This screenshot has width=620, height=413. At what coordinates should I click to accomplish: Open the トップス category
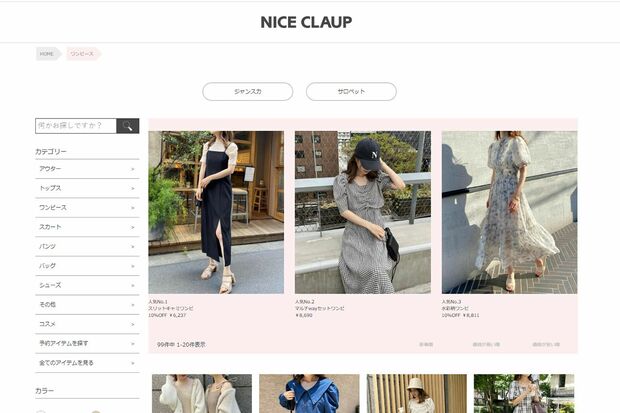87,188
